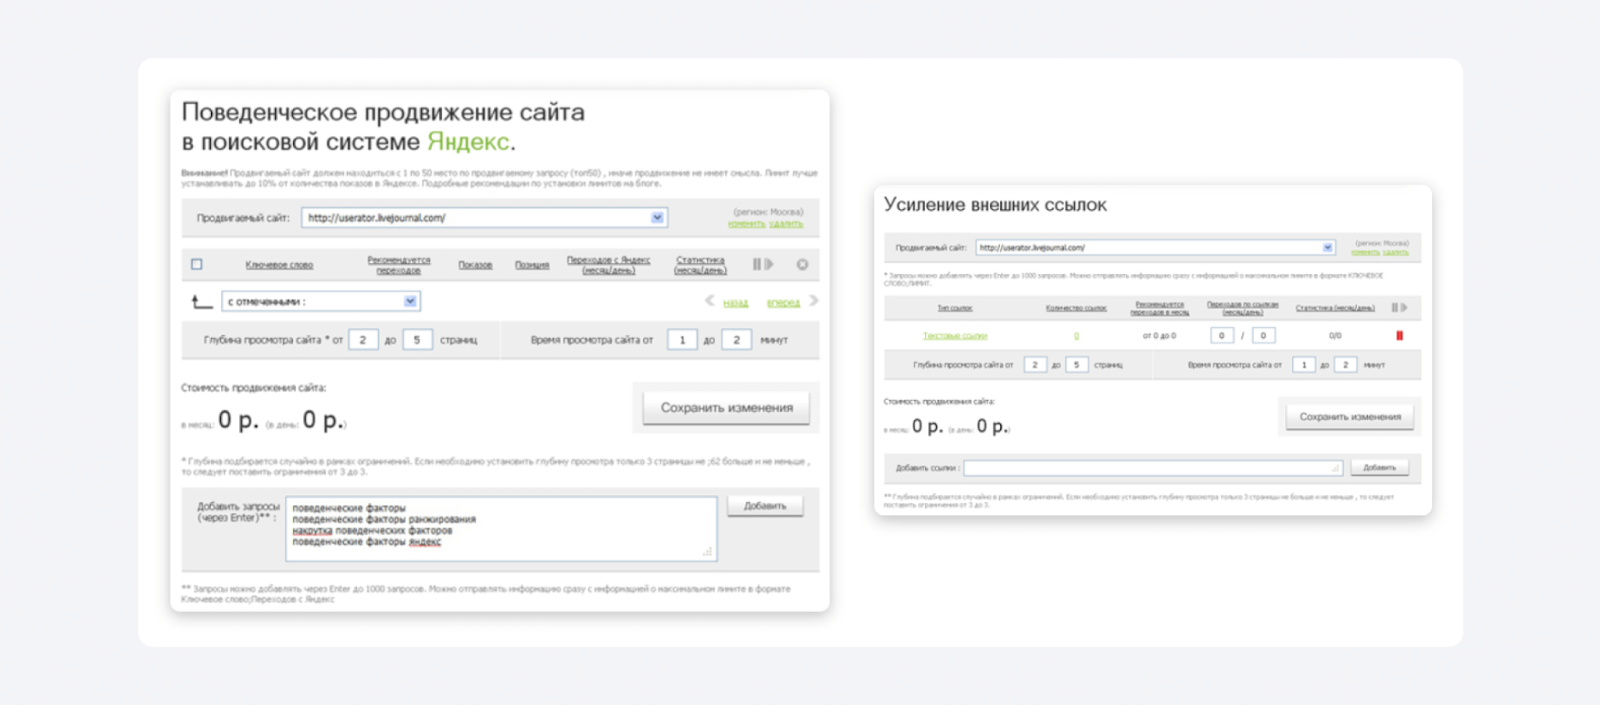Click the 'Добавить ссылки' input field
Viewport: 1600px width, 705px height.
pyautogui.click(x=1151, y=468)
